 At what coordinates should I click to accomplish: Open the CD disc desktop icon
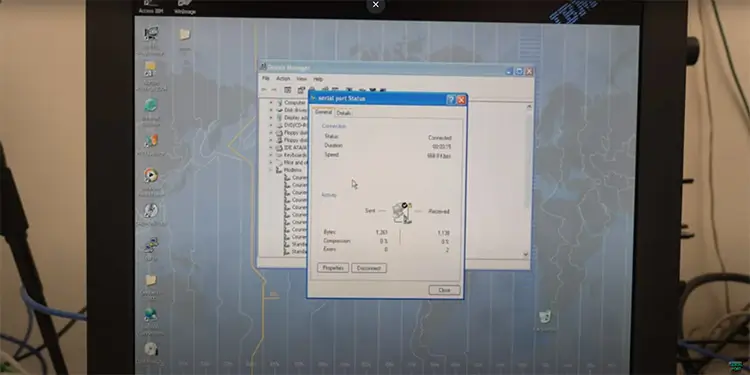click(x=151, y=348)
